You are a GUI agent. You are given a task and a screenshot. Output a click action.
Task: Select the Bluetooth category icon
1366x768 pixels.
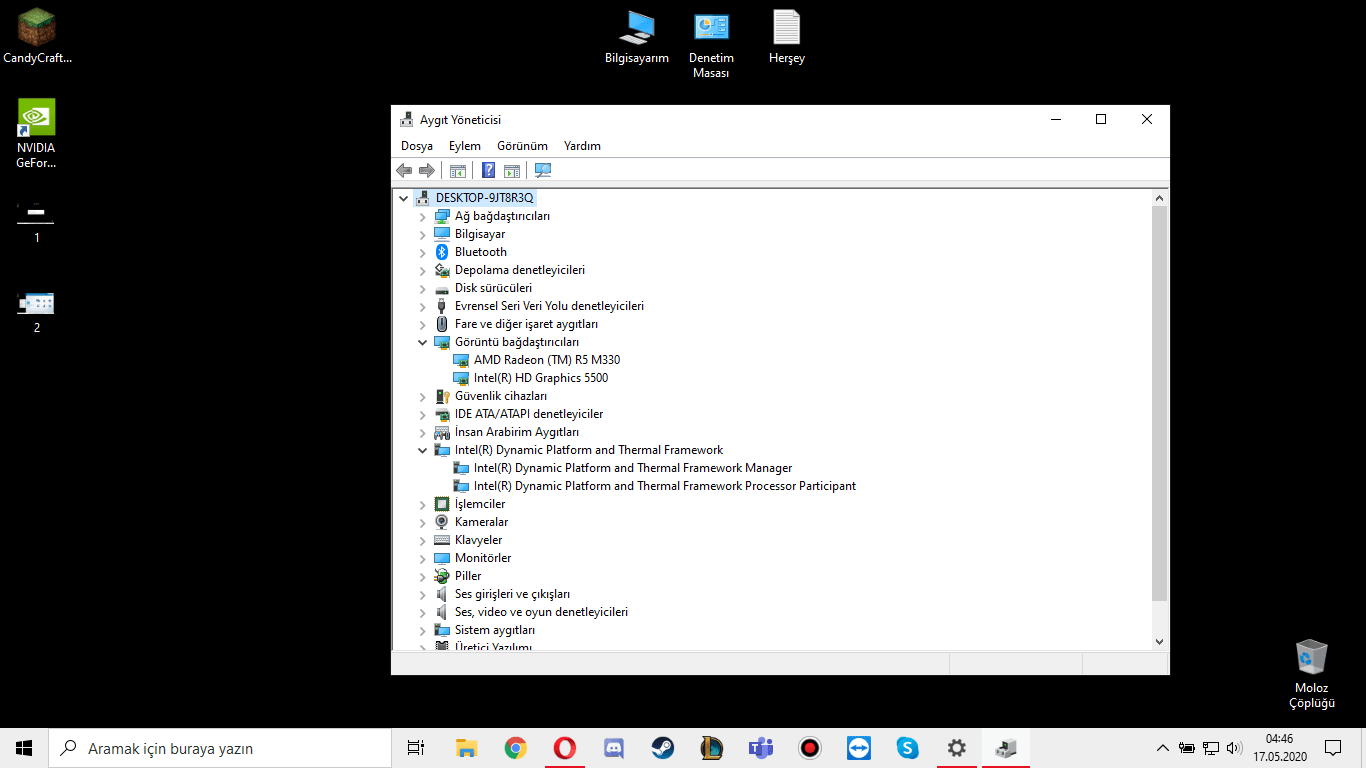(442, 252)
